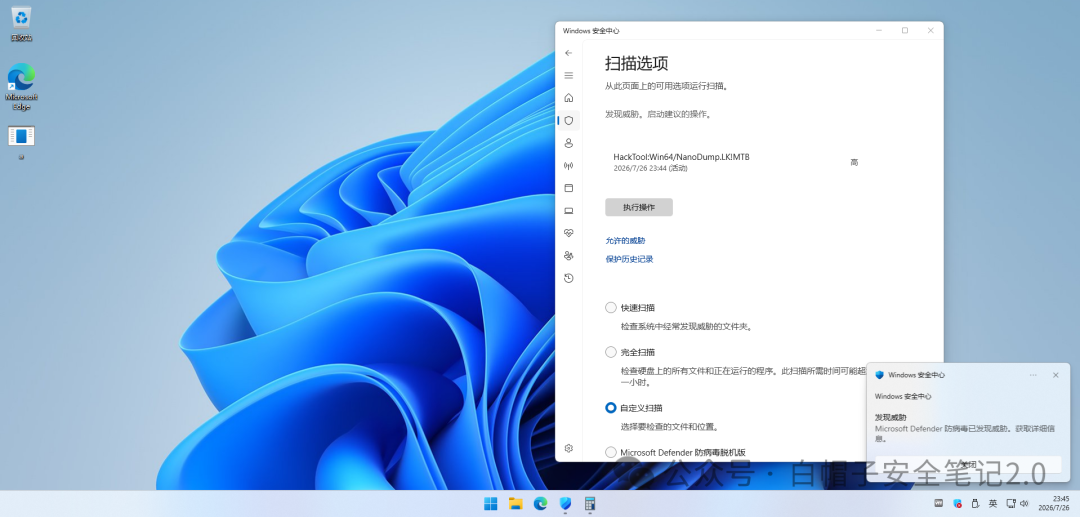The width and height of the screenshot is (1080, 517).
Task: Maximize Windows 安全中心 window
Action: [904, 30]
